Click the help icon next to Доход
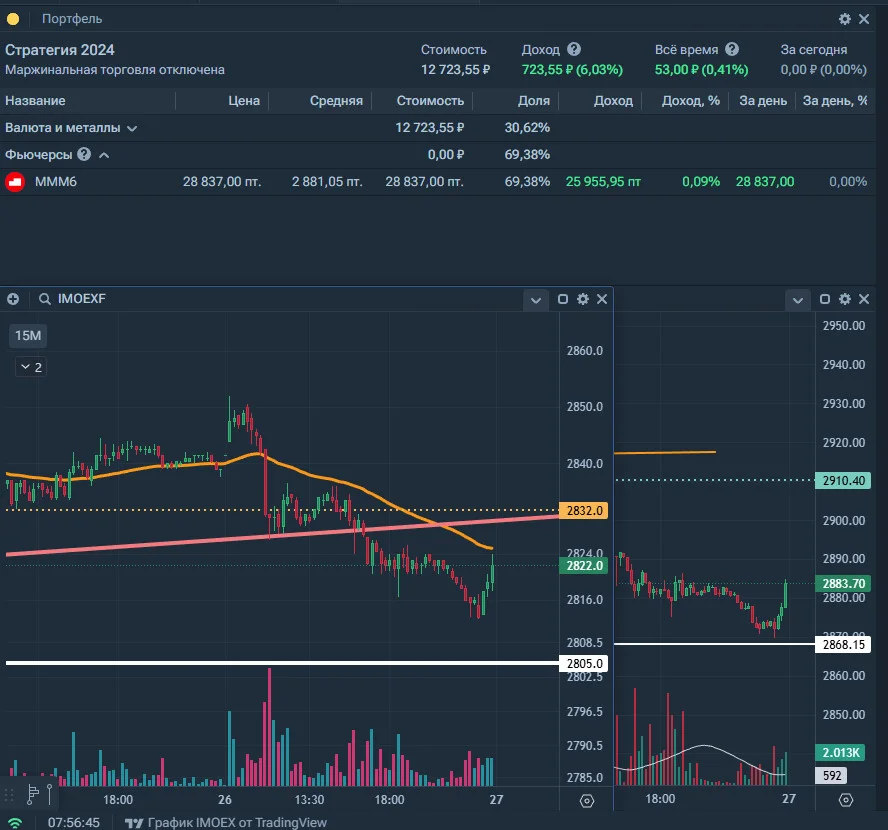Viewport: 888px width, 830px height. 574,49
